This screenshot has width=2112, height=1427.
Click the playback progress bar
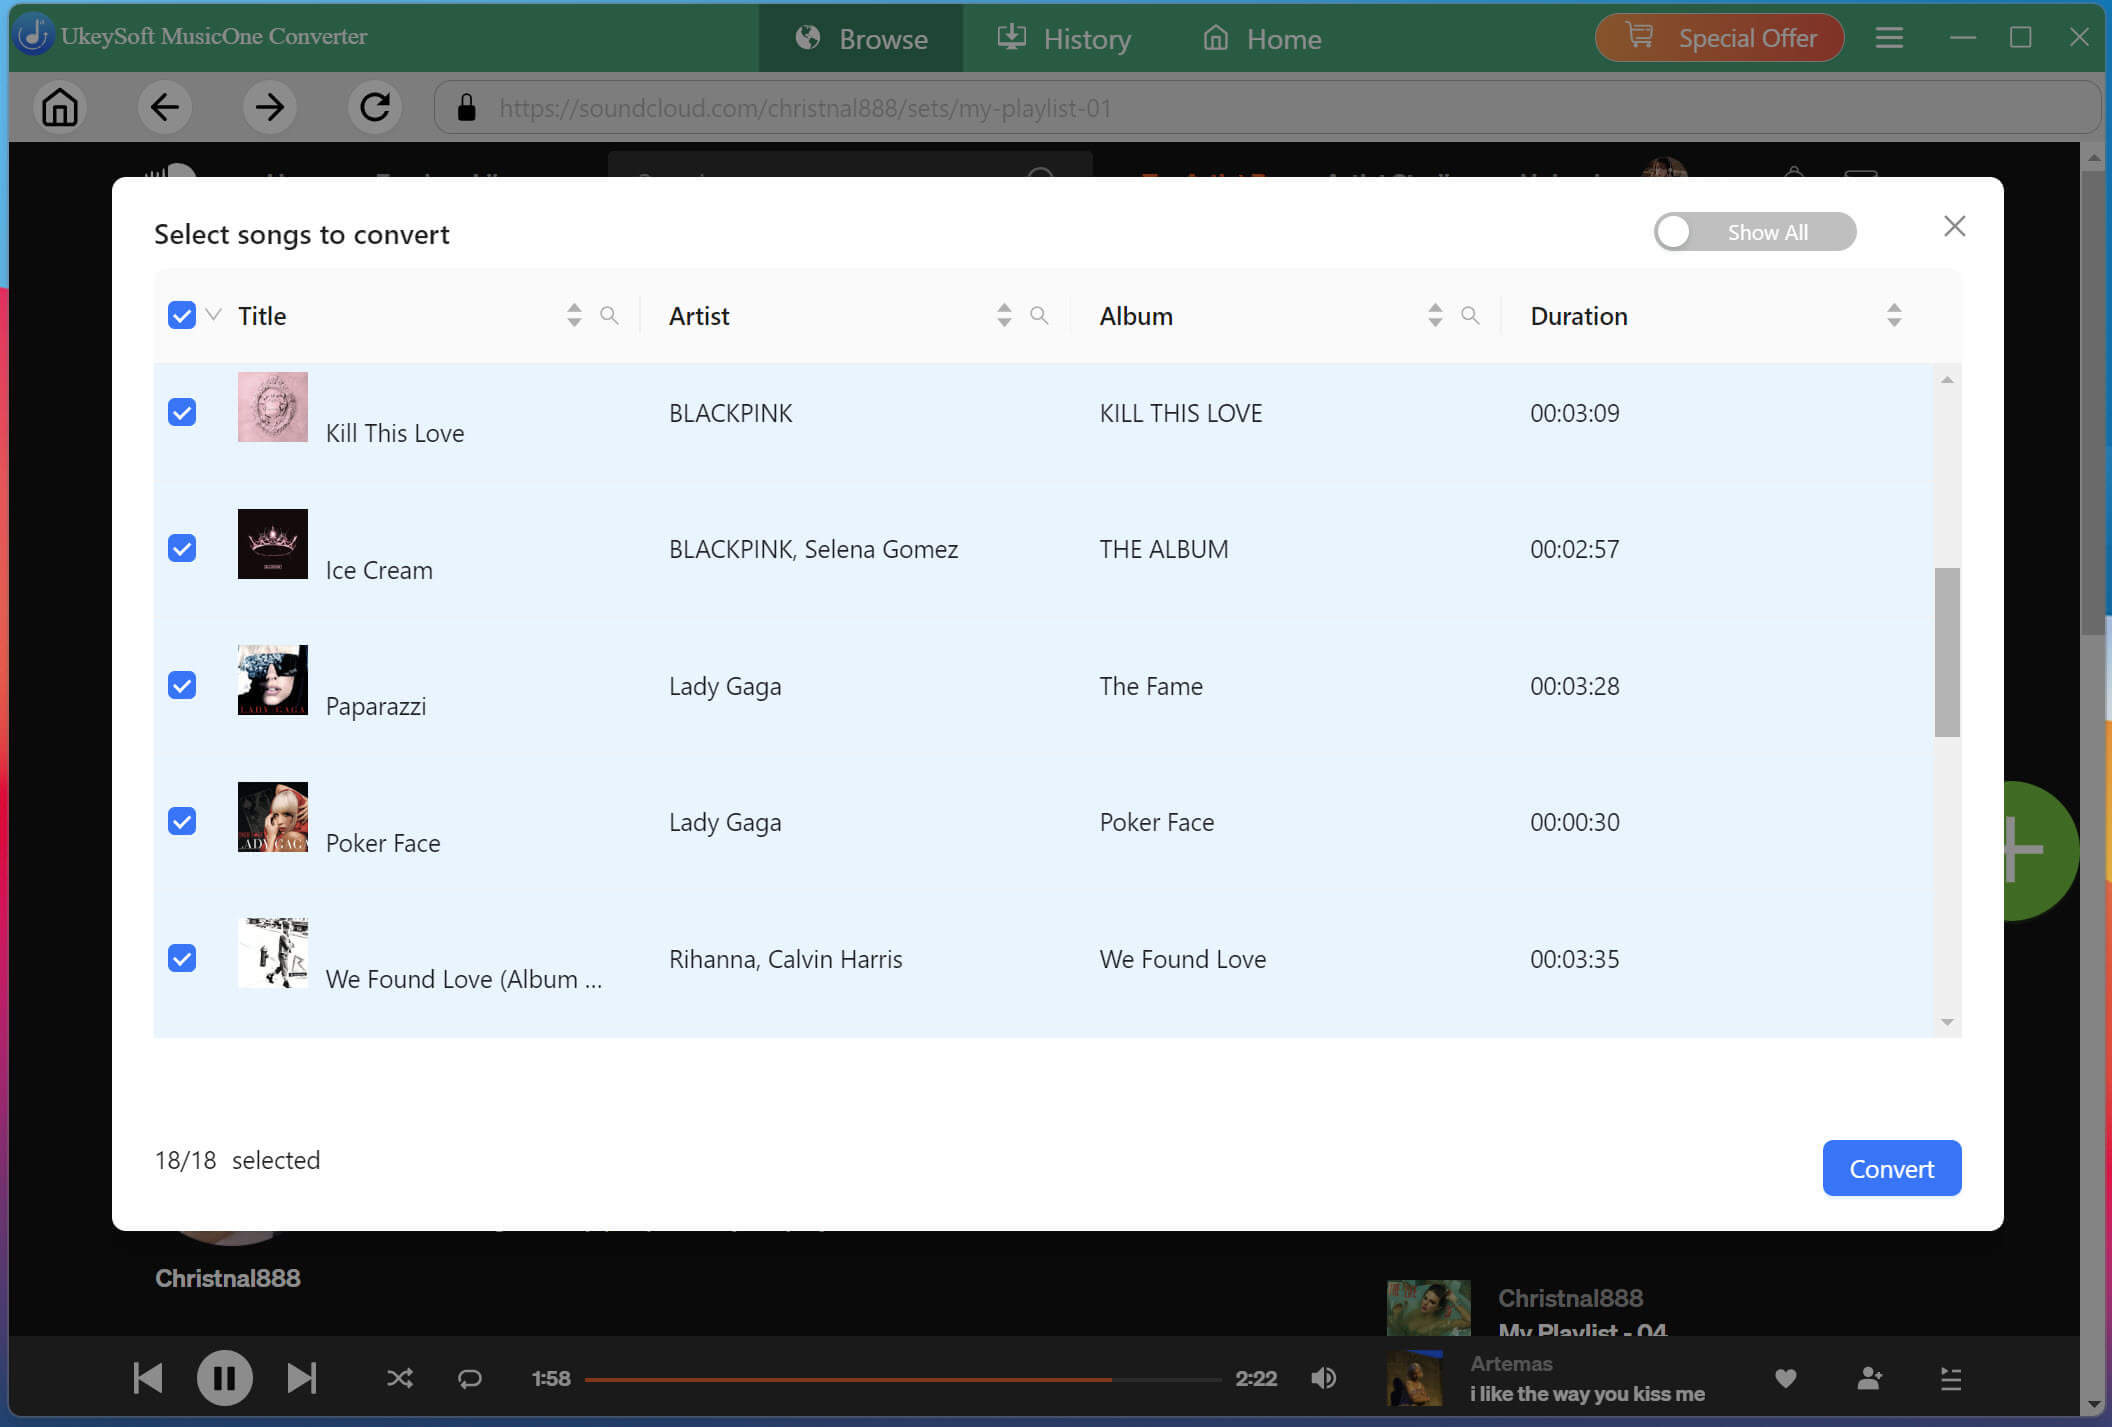tap(903, 1379)
